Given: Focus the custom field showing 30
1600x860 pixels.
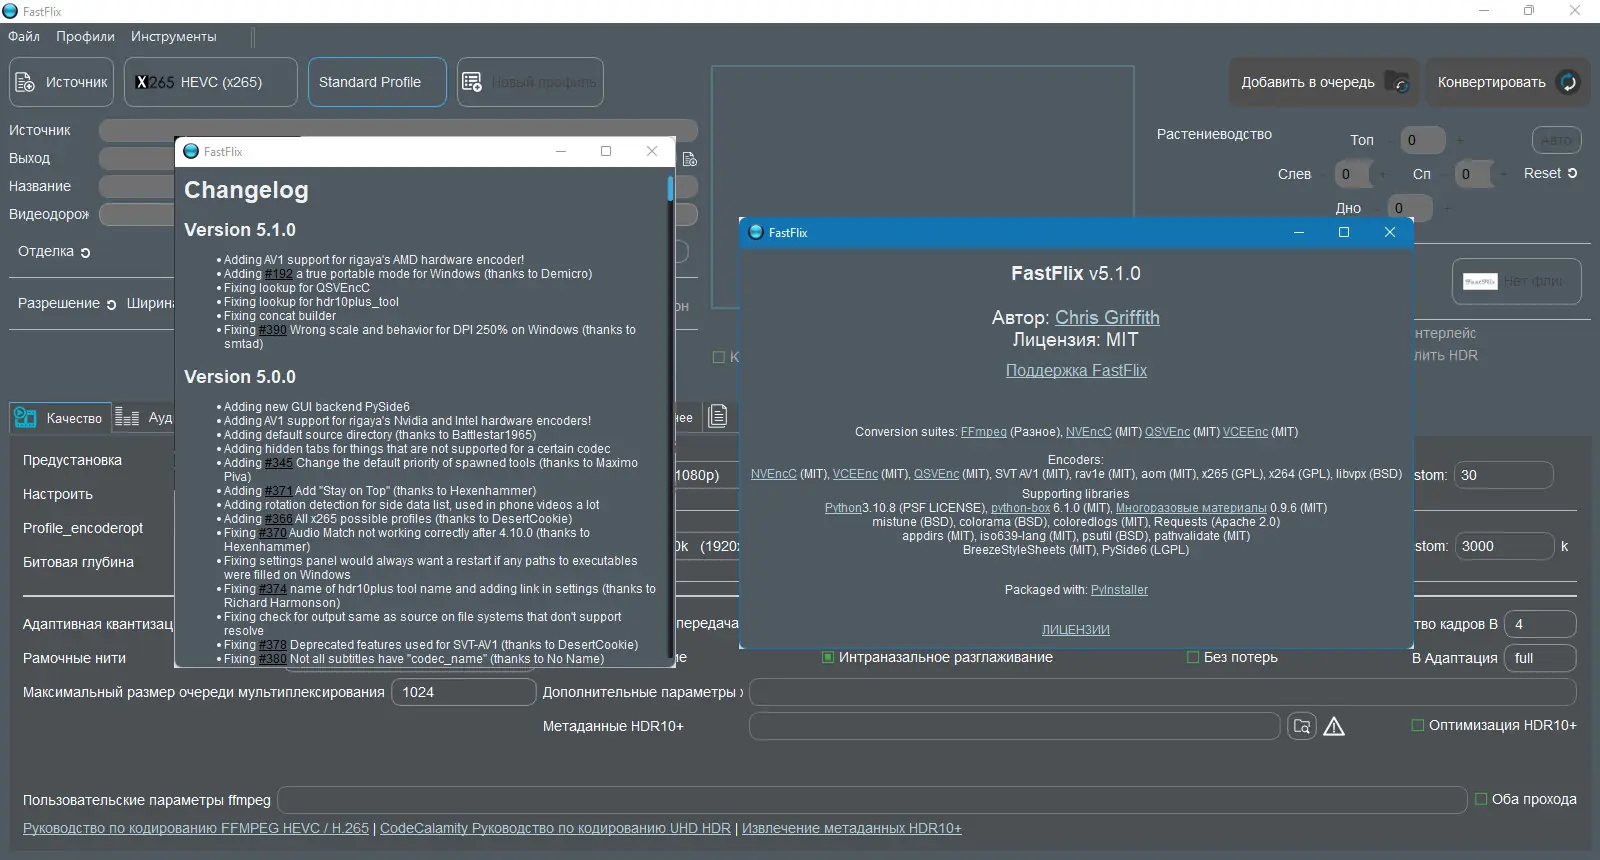Looking at the screenshot, I should pyautogui.click(x=1504, y=475).
